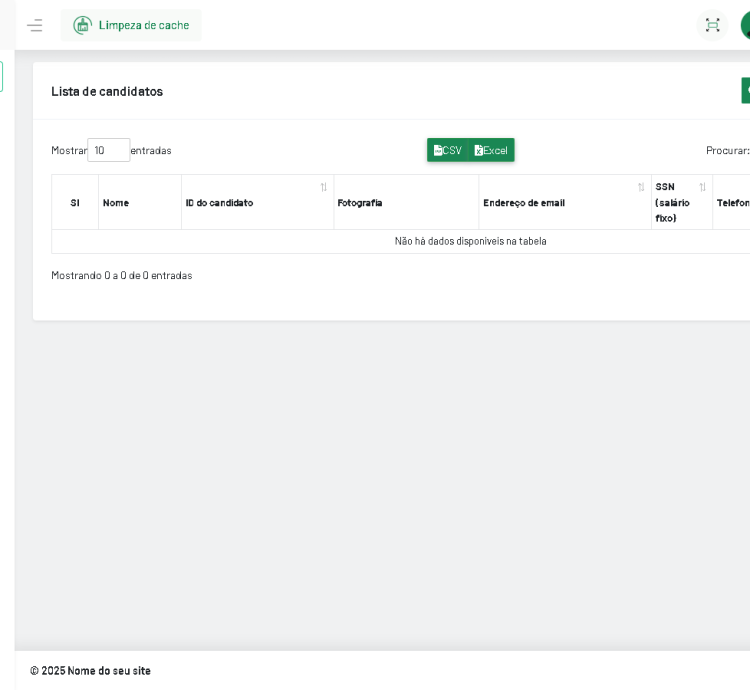
Task: Click the entries count field showing 10
Action: (108, 150)
